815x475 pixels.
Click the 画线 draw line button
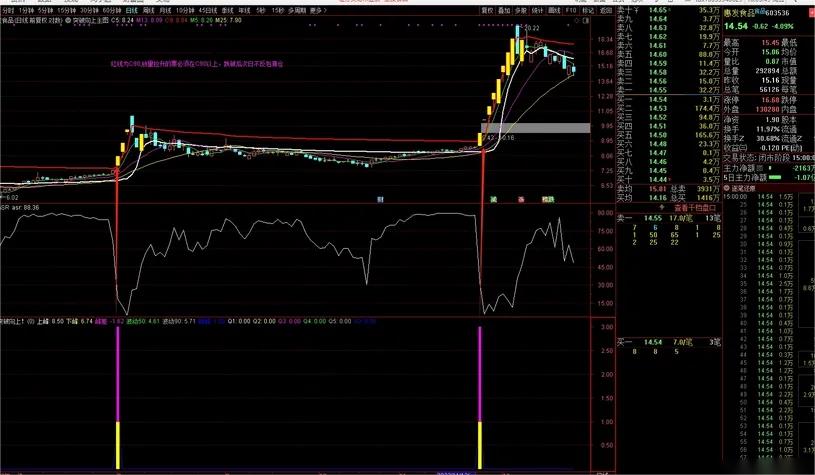pos(554,10)
